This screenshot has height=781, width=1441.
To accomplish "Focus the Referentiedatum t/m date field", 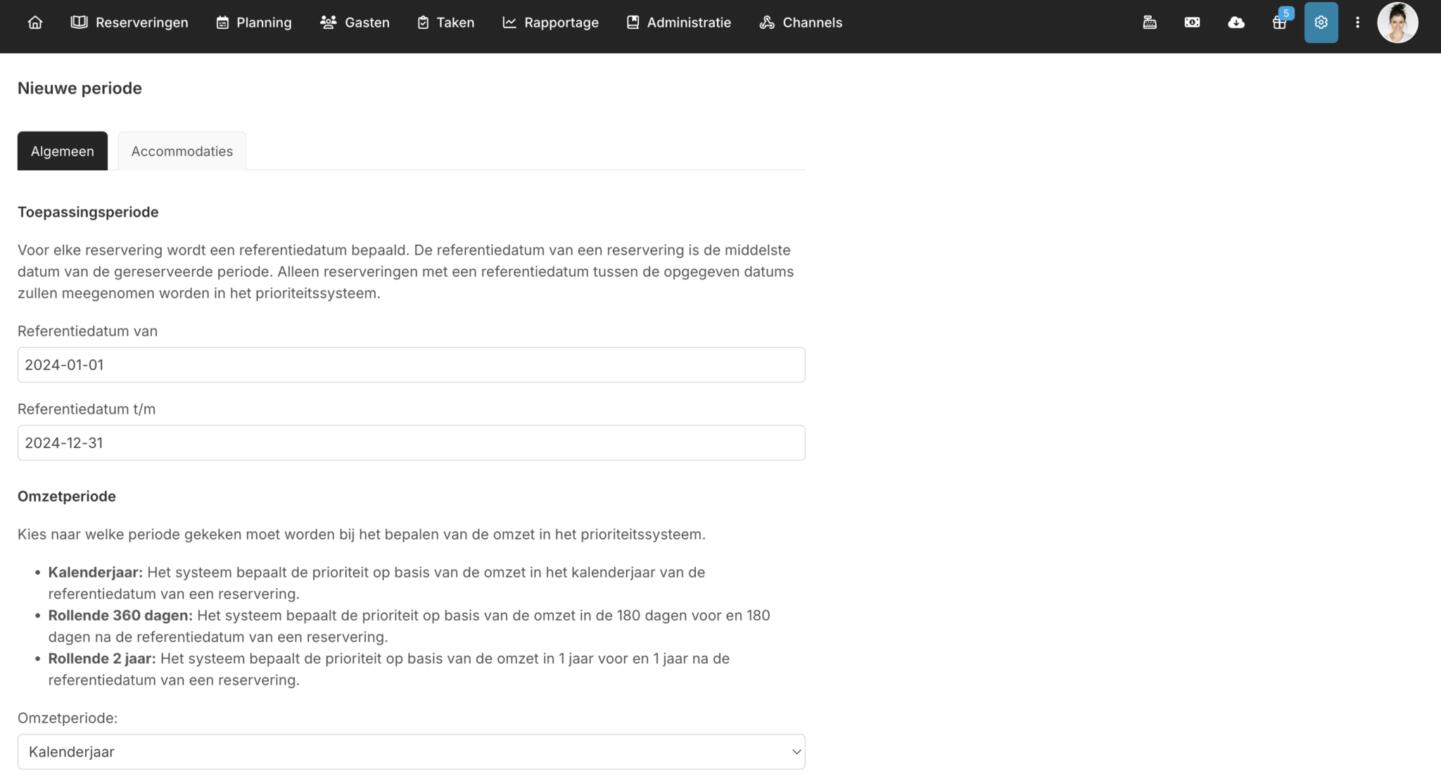I will 411,443.
